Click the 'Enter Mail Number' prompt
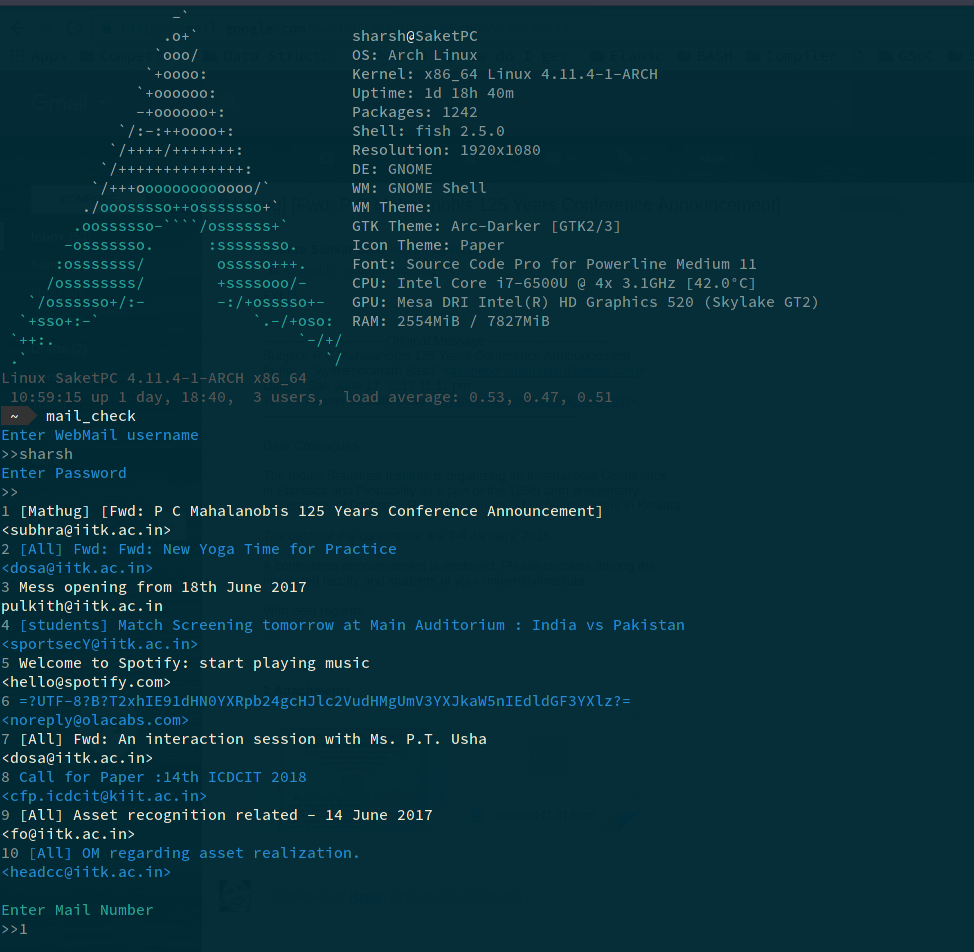Viewport: 974px width, 952px height. [x=77, y=910]
